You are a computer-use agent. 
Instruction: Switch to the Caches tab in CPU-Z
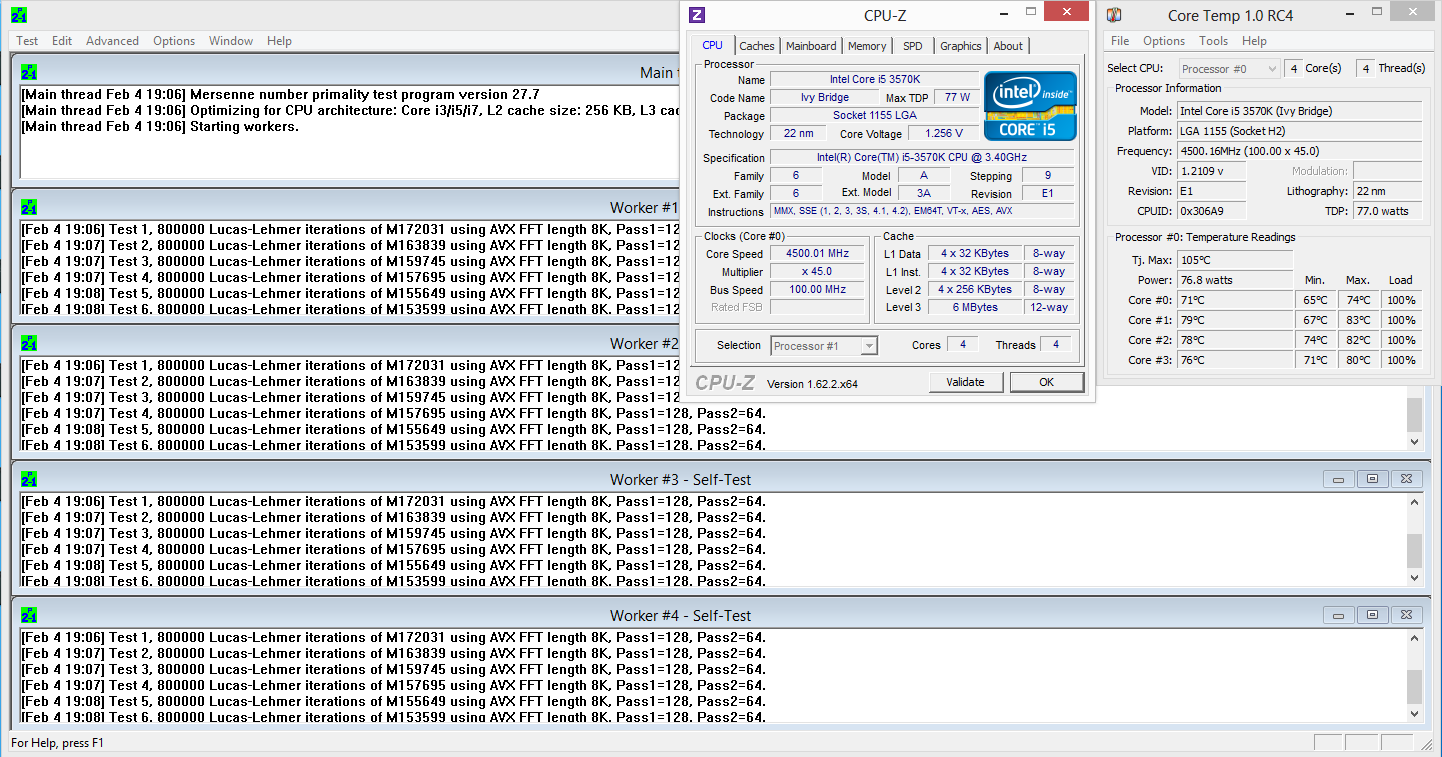[757, 46]
